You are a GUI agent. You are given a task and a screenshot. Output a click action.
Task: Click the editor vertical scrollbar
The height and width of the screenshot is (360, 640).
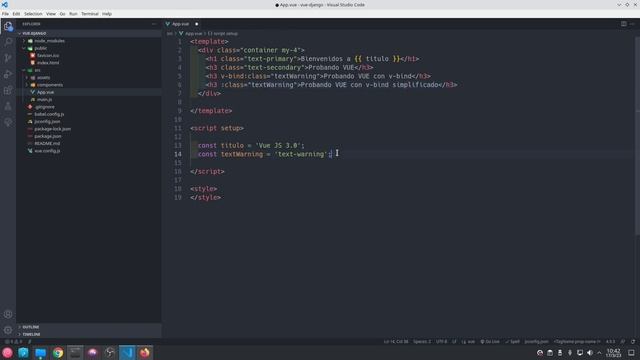pyautogui.click(x=637, y=135)
